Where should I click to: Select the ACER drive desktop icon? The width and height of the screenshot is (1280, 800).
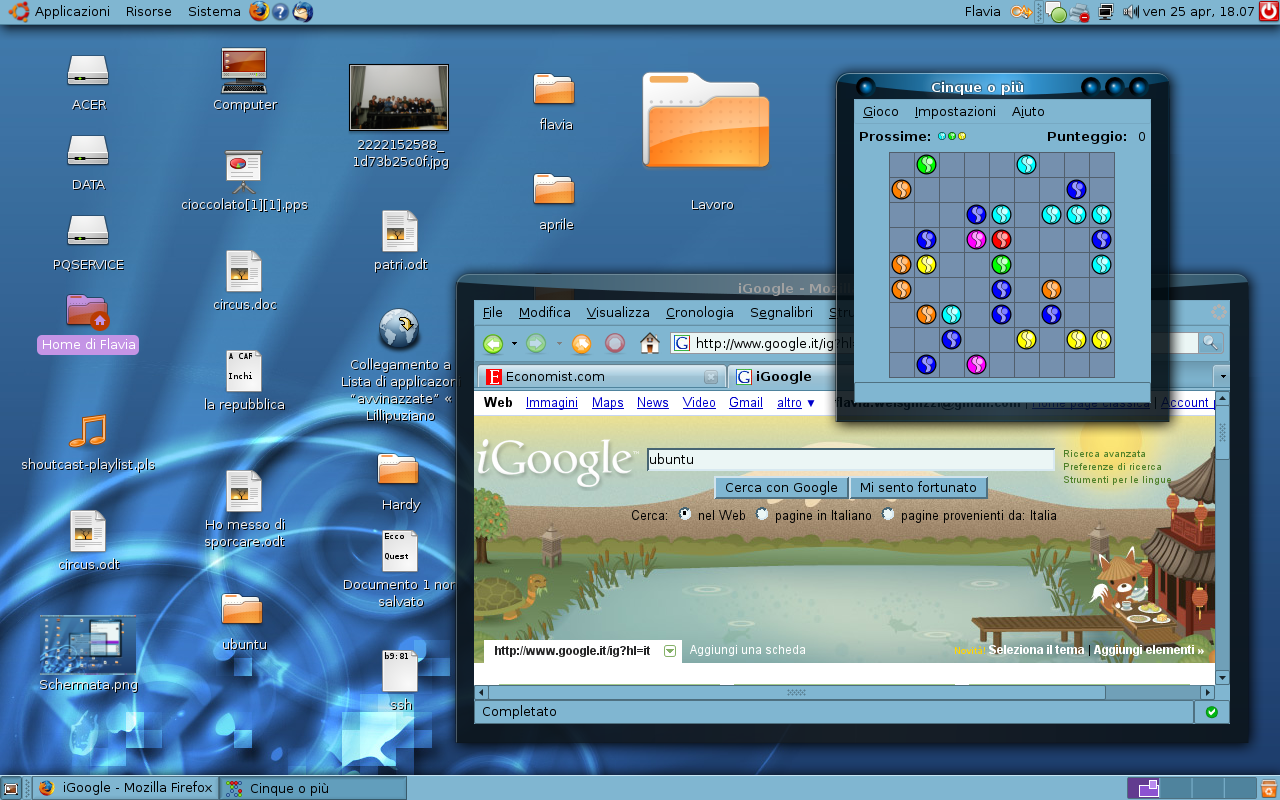pos(88,71)
